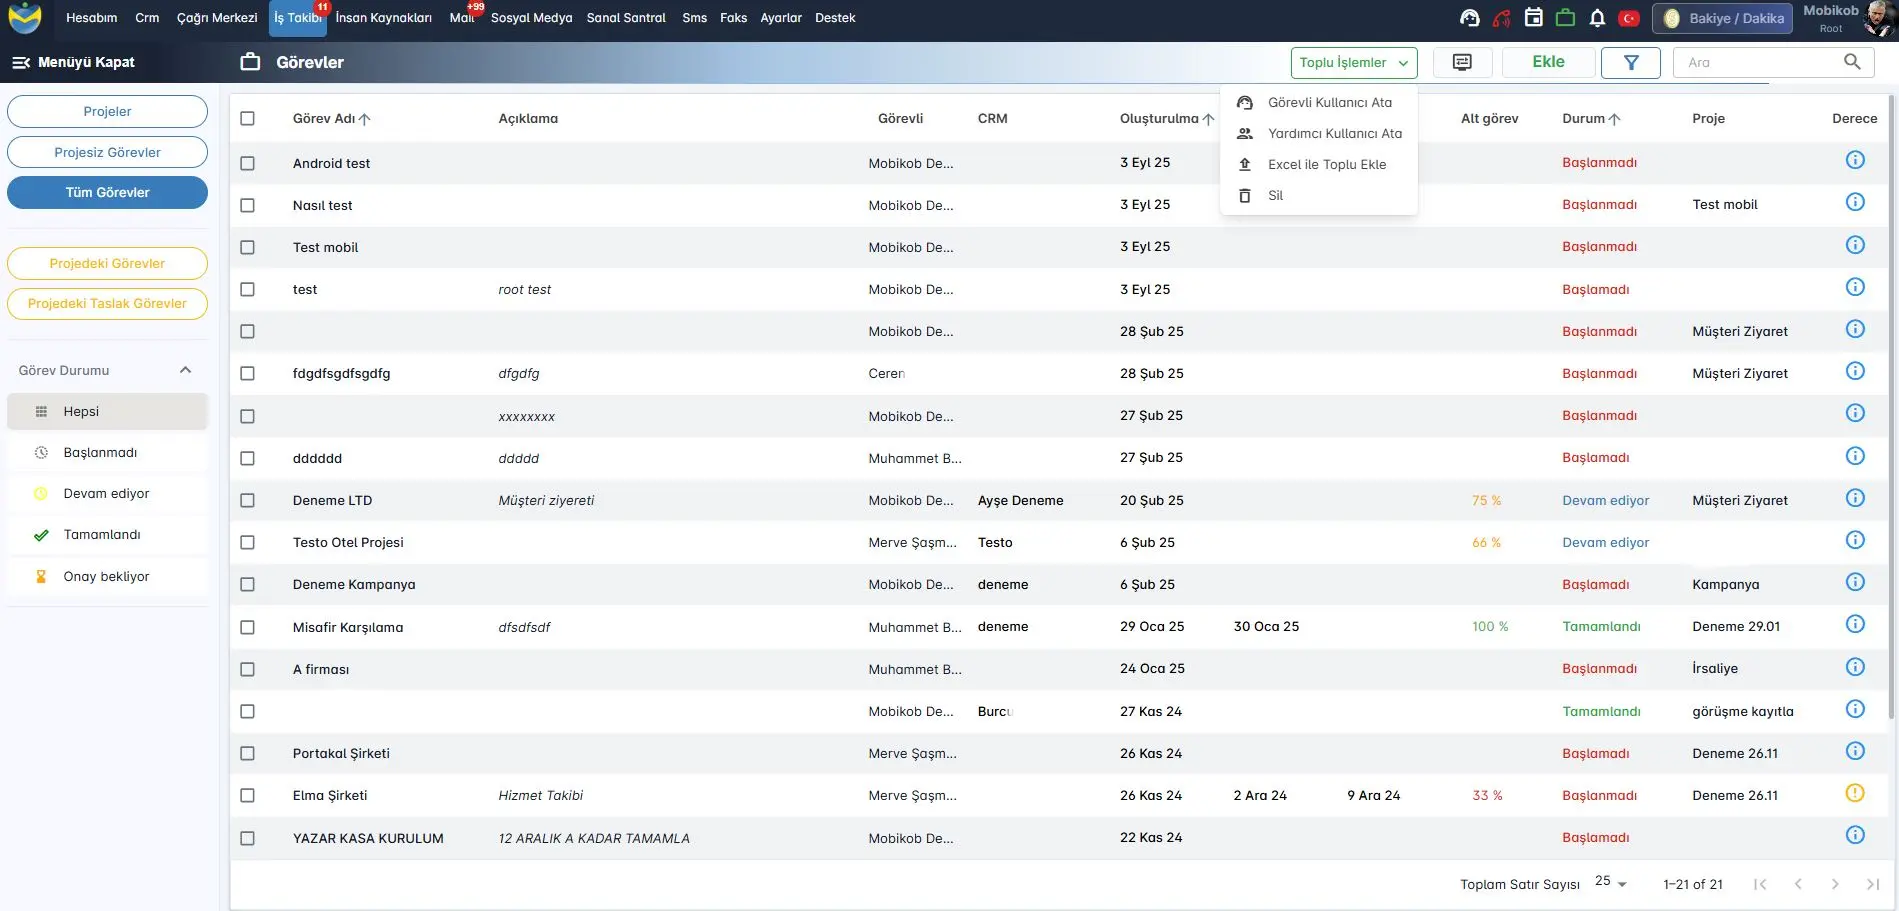1899x911 pixels.
Task: Click the red phone call icon
Action: (1501, 18)
